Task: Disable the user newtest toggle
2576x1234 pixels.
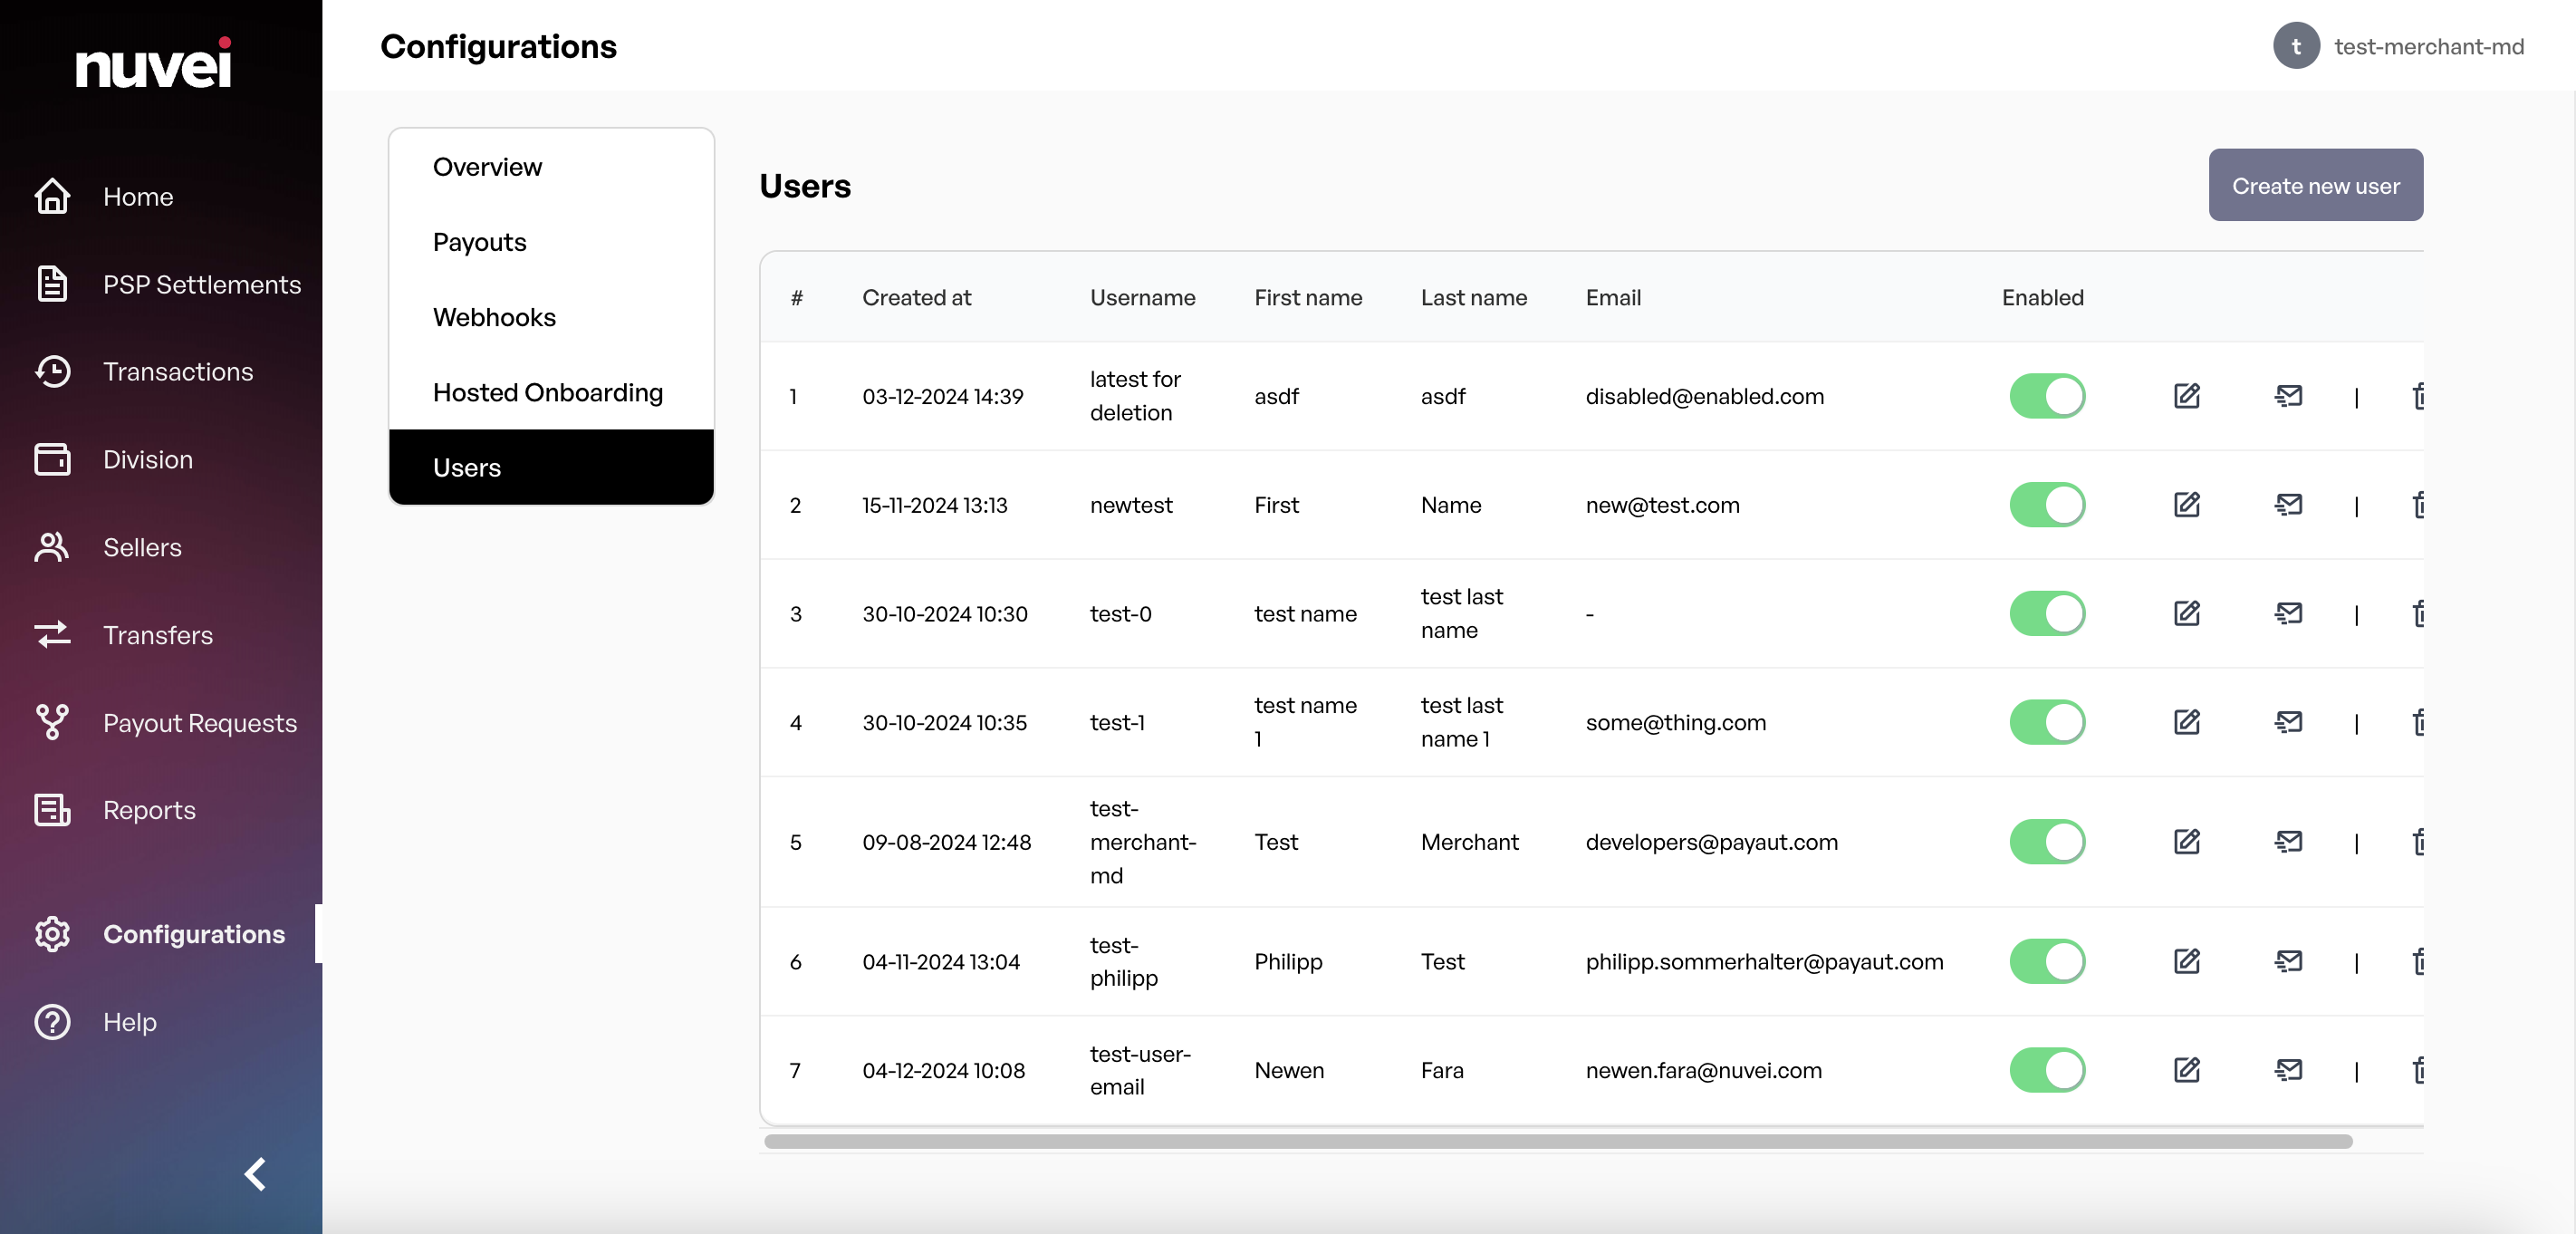Action: coord(2046,505)
